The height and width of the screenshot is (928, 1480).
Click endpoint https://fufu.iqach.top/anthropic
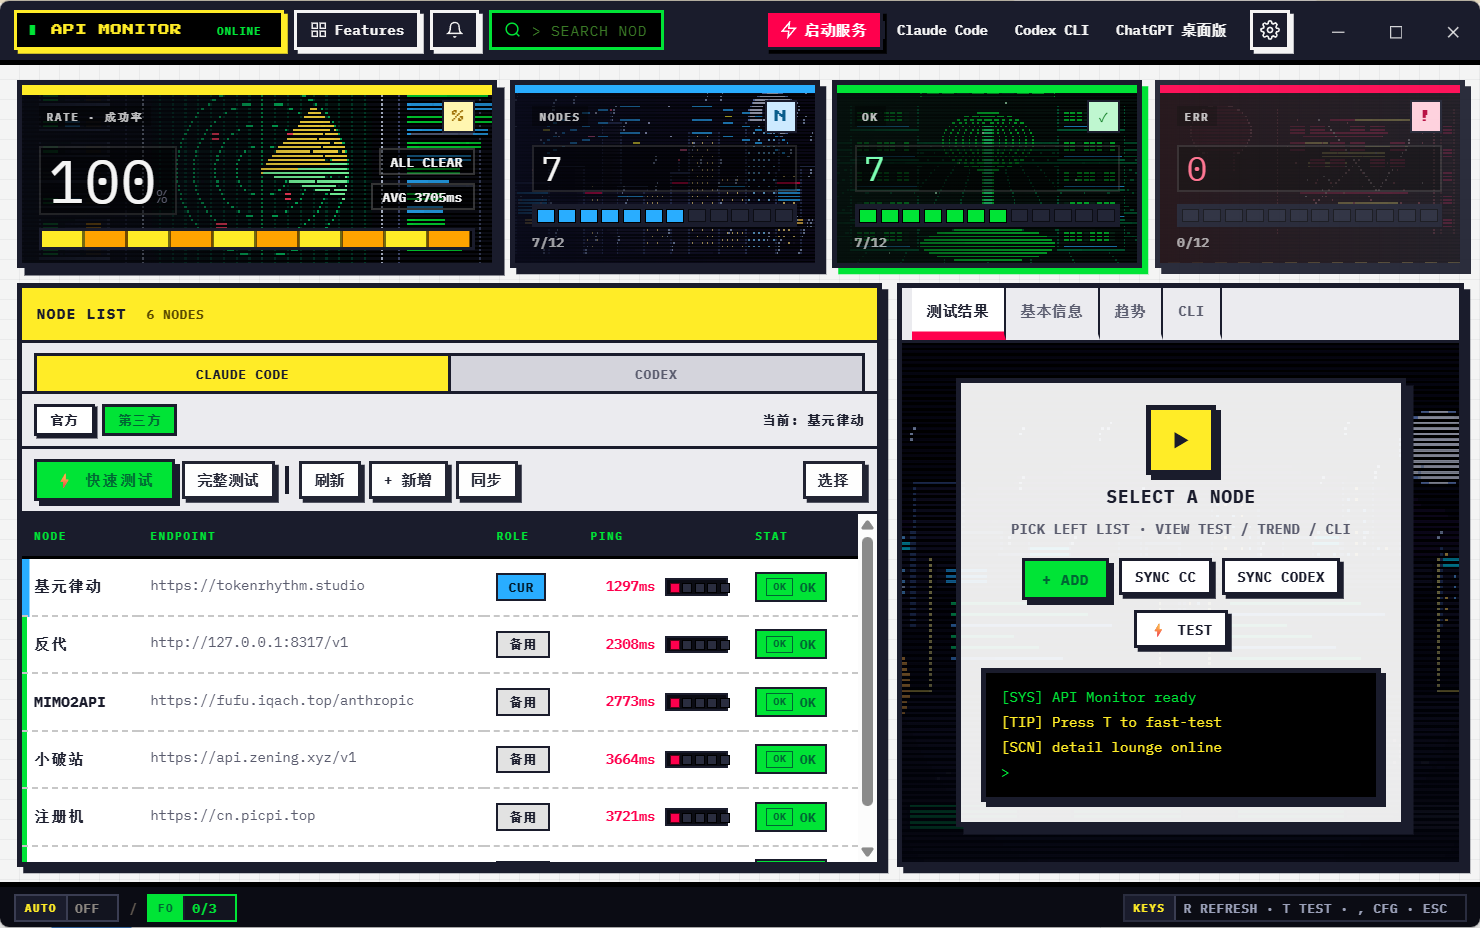tap(282, 701)
